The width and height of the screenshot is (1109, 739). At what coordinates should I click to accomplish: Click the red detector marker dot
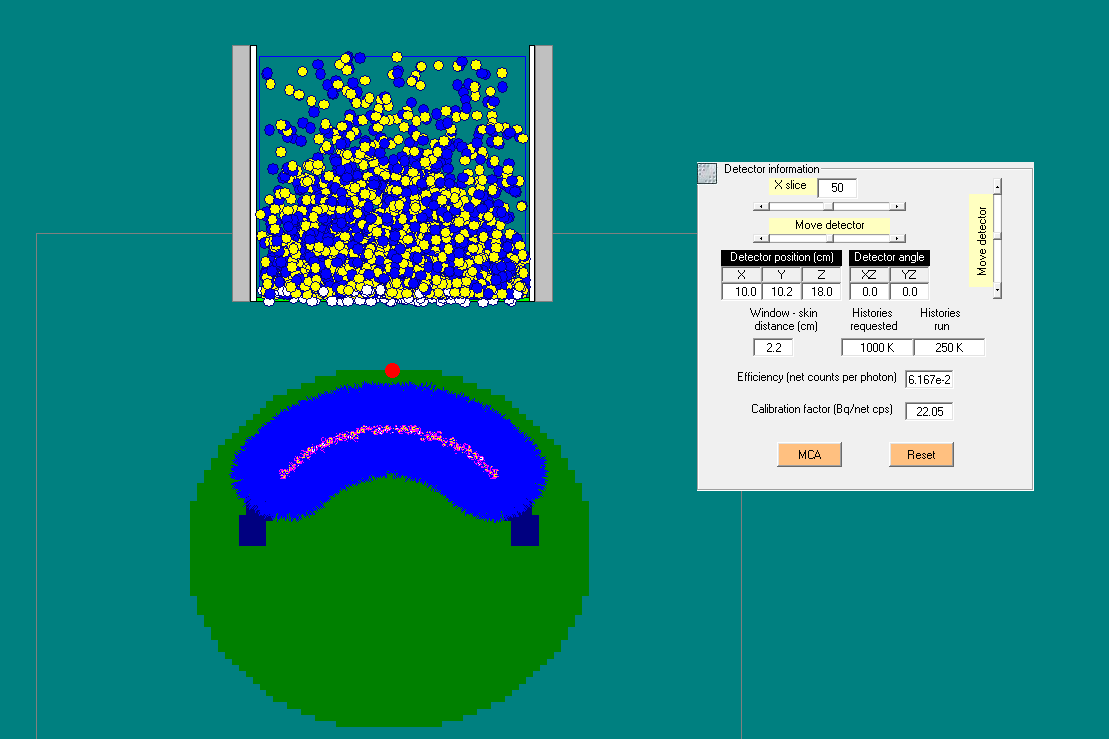pyautogui.click(x=392, y=371)
